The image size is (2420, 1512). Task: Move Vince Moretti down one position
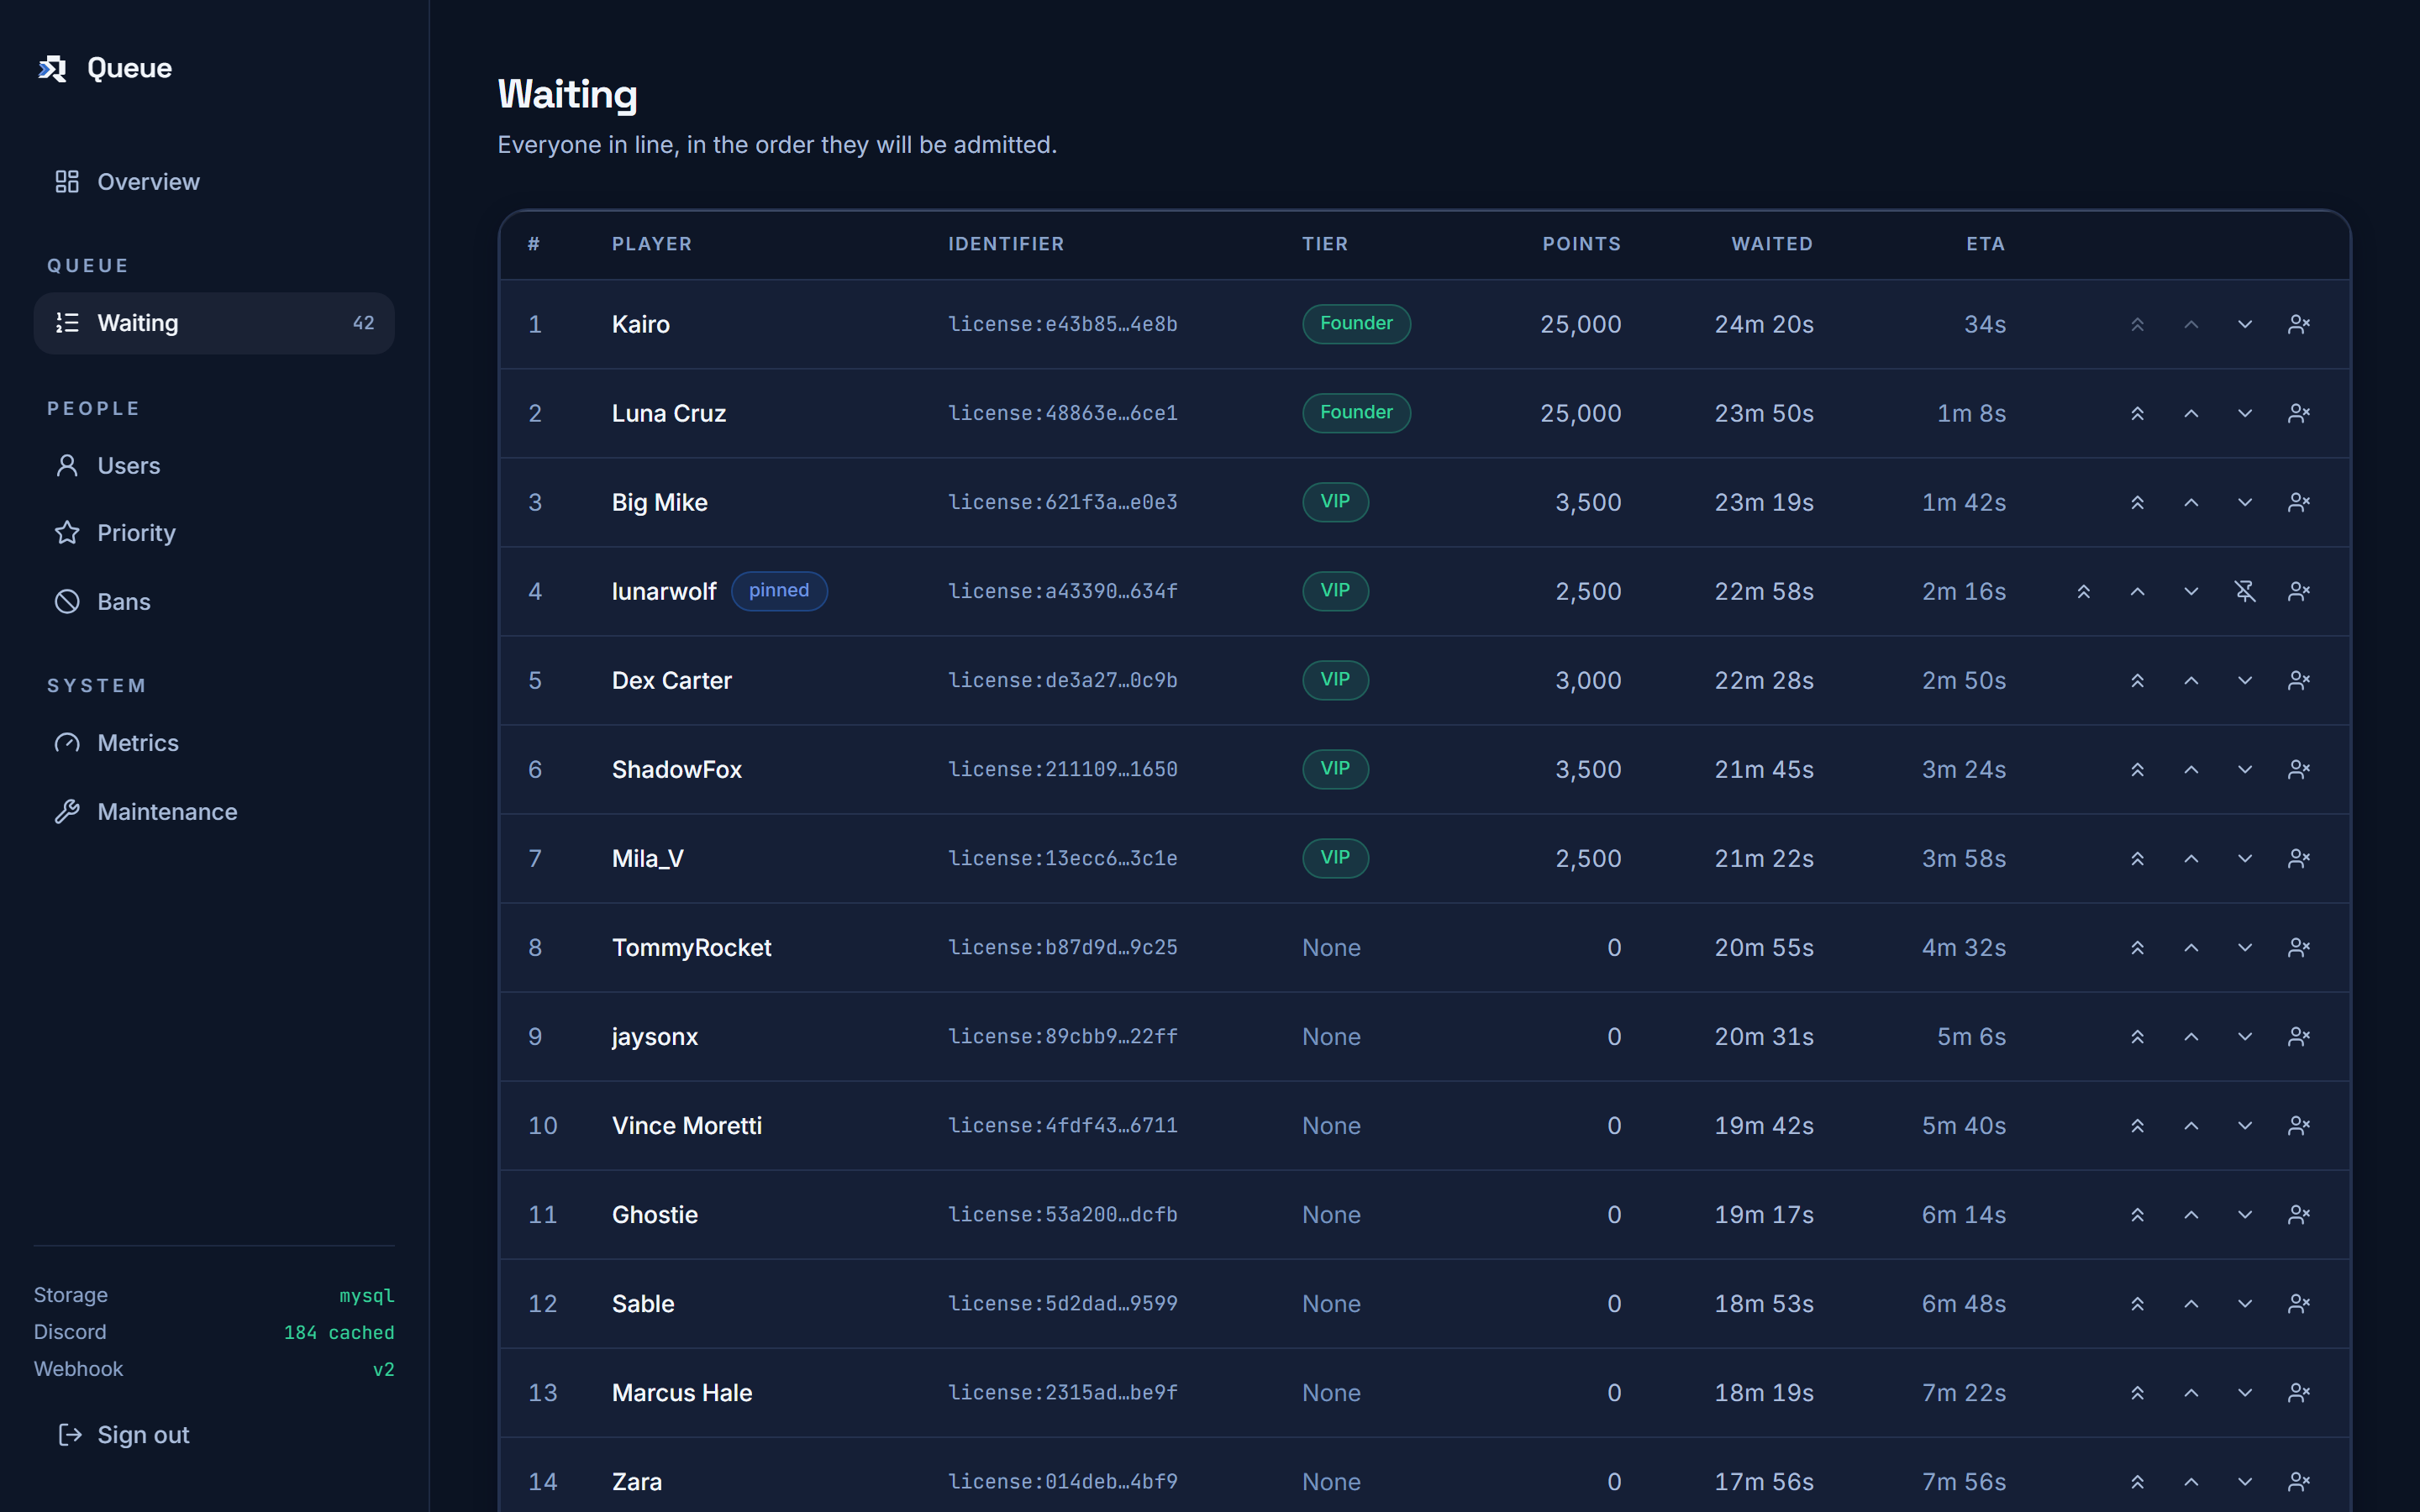[2245, 1125]
